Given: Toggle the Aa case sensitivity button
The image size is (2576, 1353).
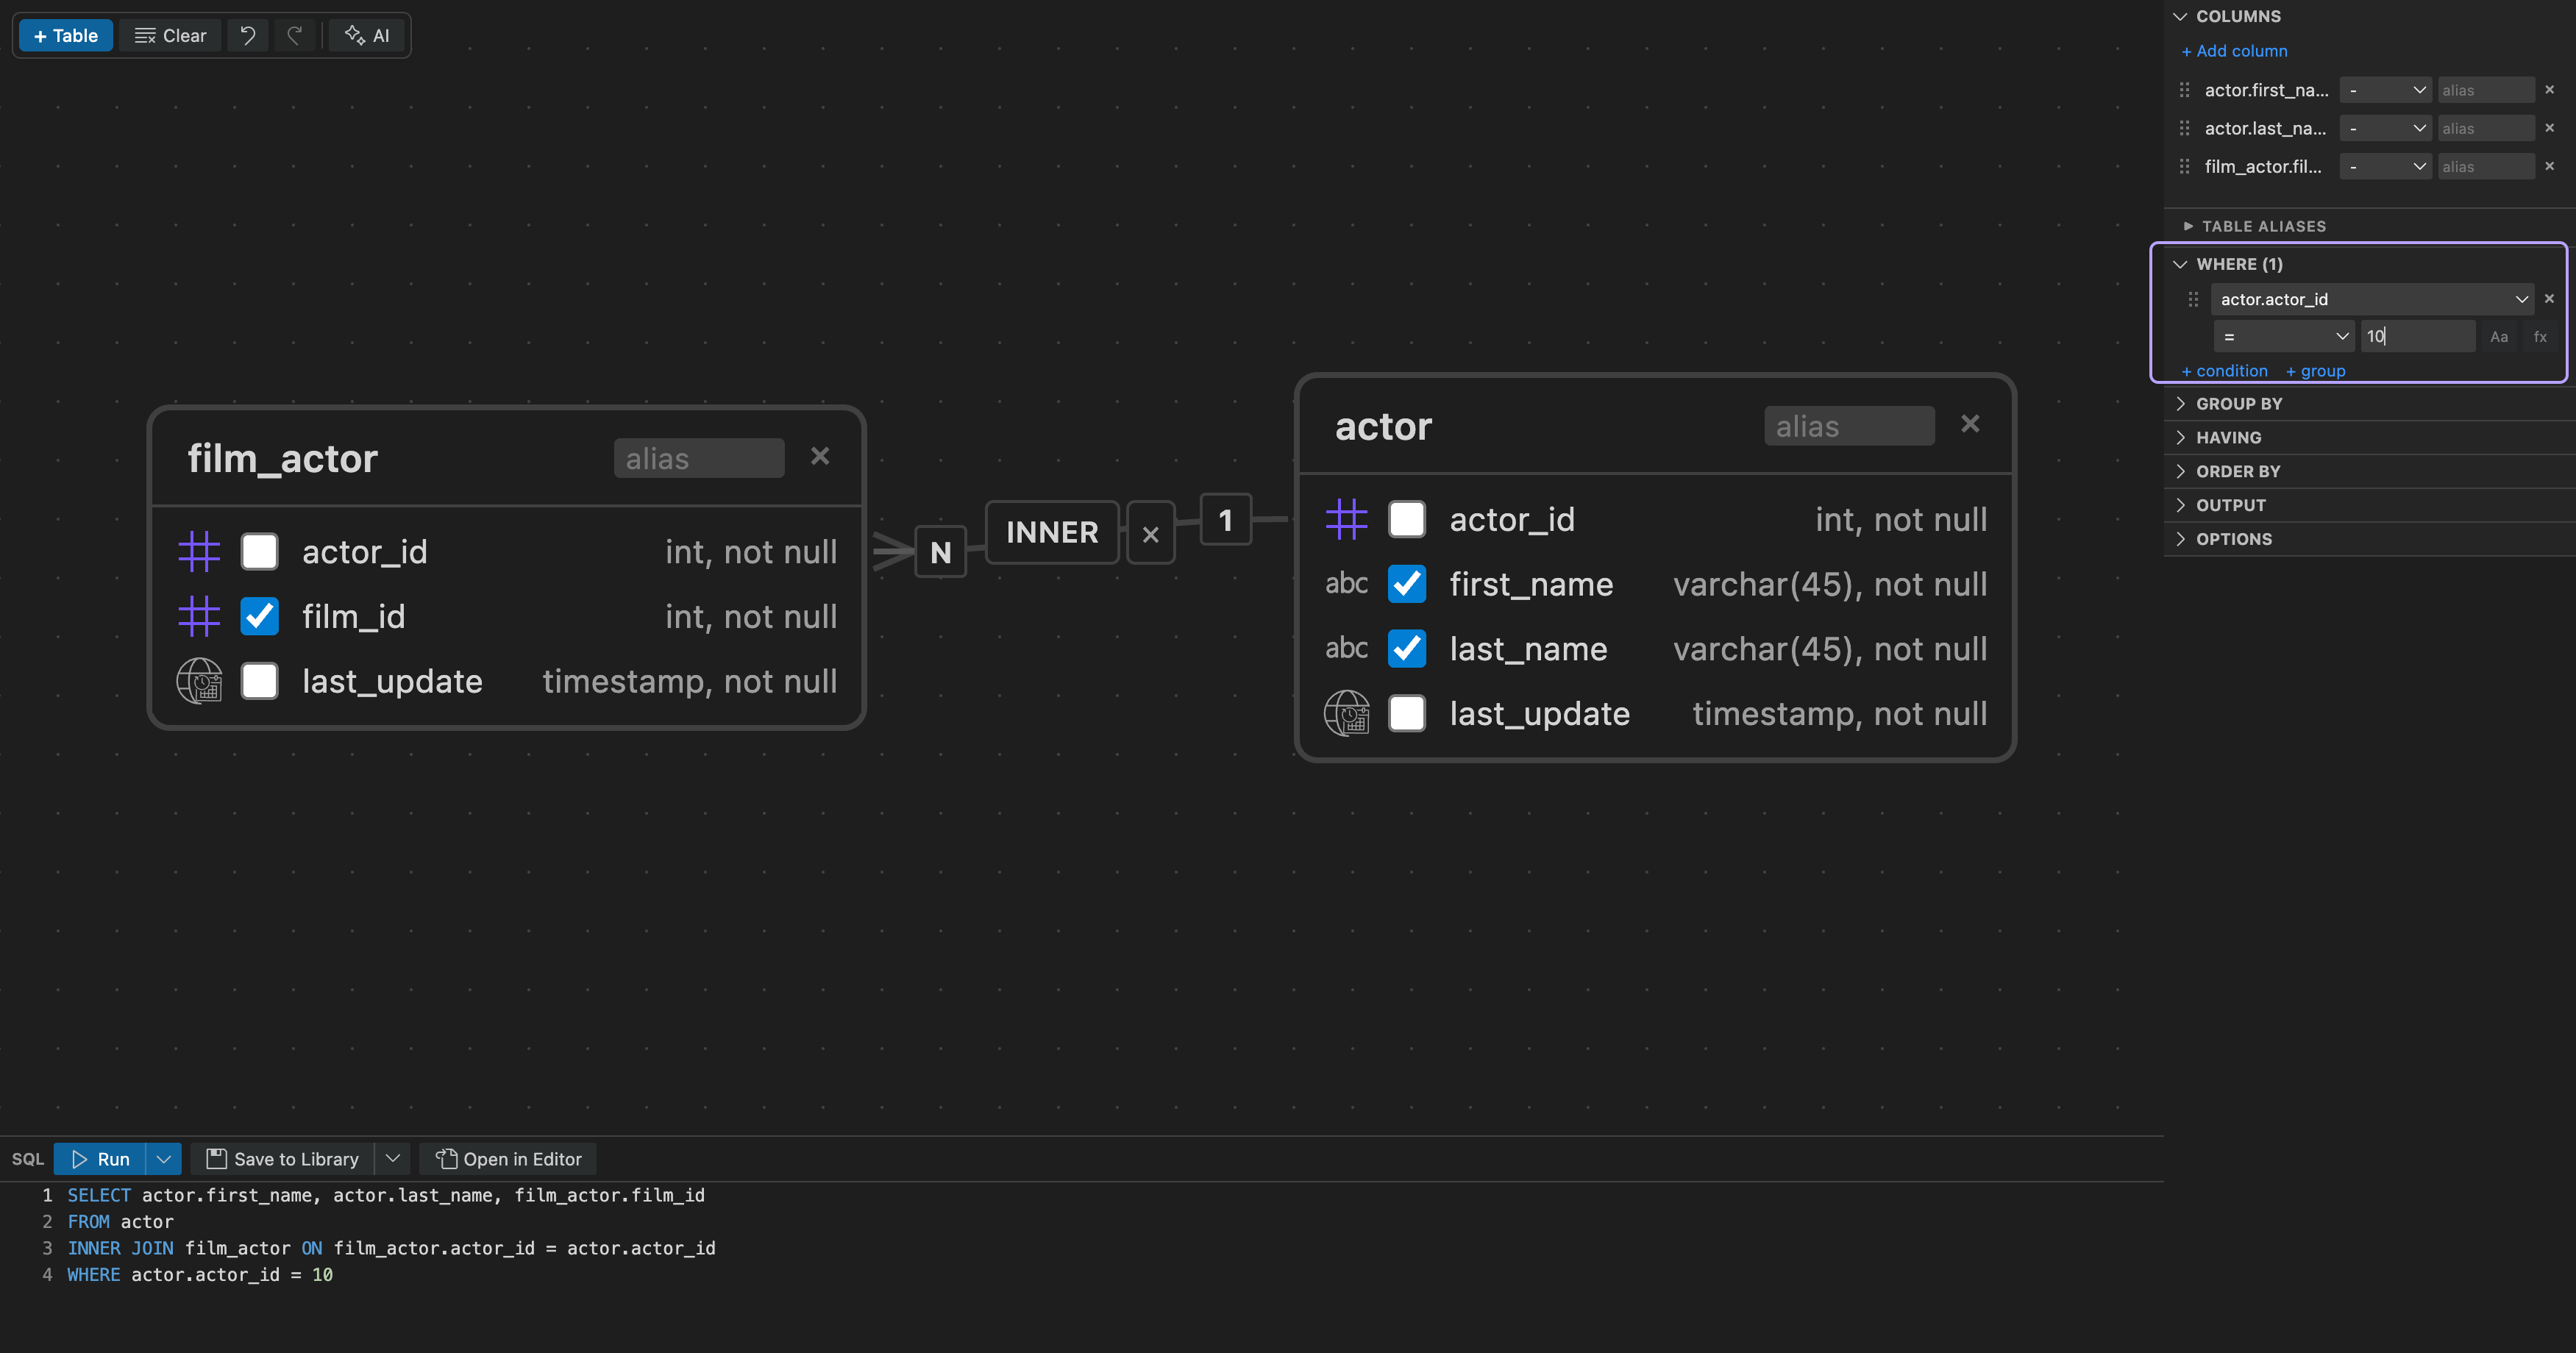Looking at the screenshot, I should point(2499,337).
